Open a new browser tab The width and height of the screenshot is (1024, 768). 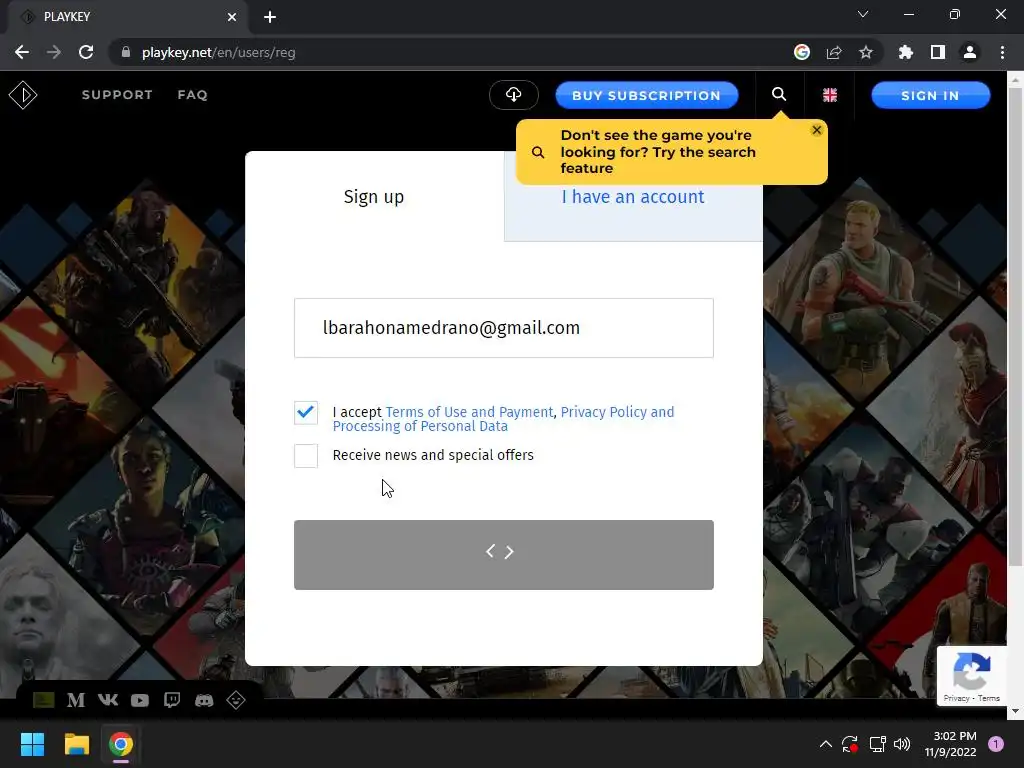[x=270, y=17]
